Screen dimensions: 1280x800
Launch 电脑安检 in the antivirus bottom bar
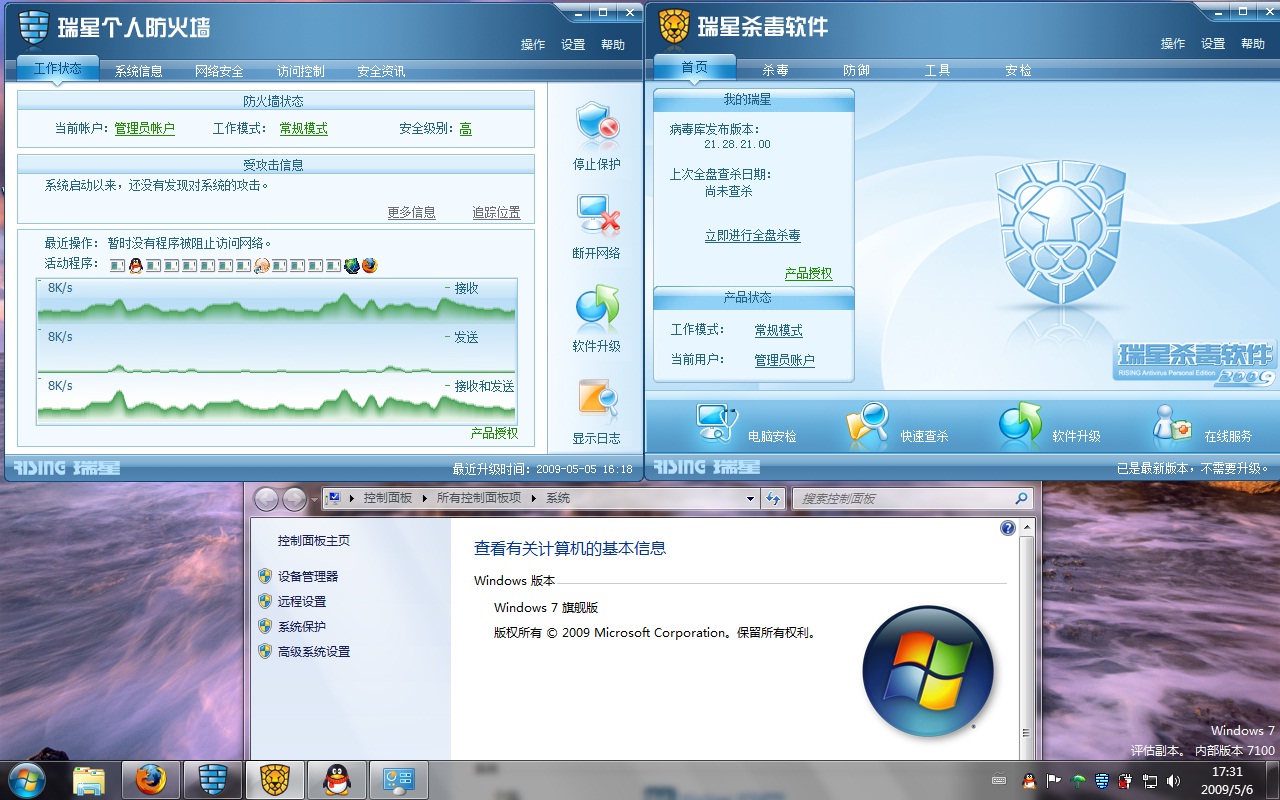point(716,424)
